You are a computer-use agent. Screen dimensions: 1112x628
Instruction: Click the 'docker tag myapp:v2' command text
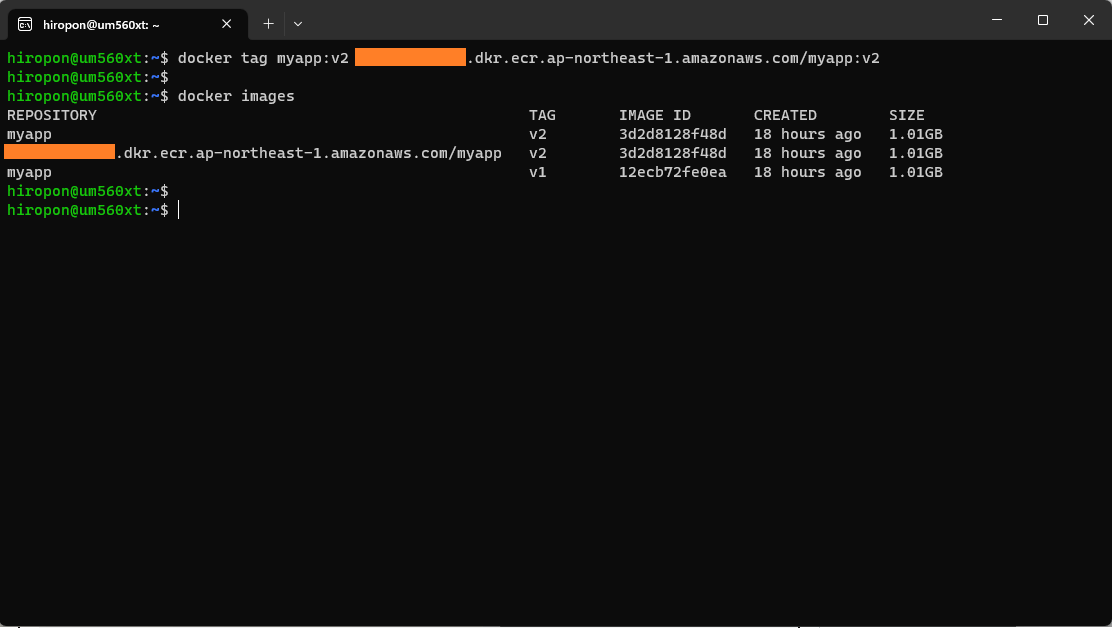pos(263,58)
